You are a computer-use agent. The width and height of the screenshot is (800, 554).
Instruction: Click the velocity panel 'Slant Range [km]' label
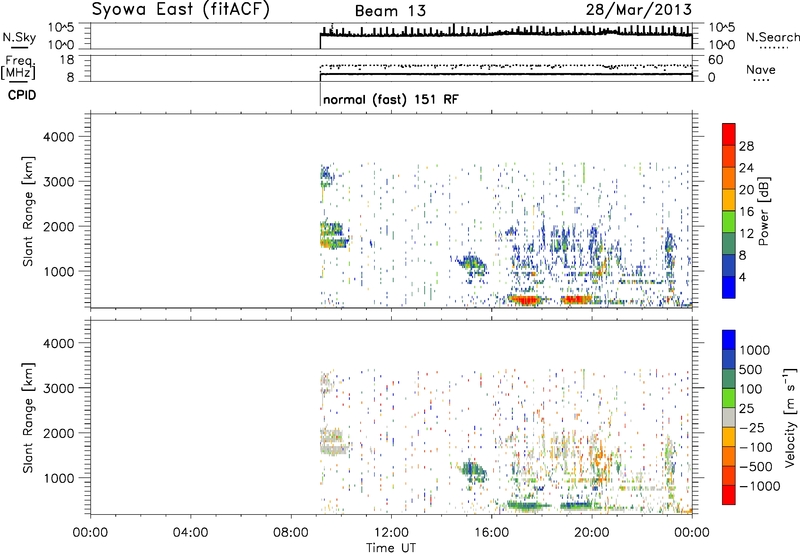28,417
